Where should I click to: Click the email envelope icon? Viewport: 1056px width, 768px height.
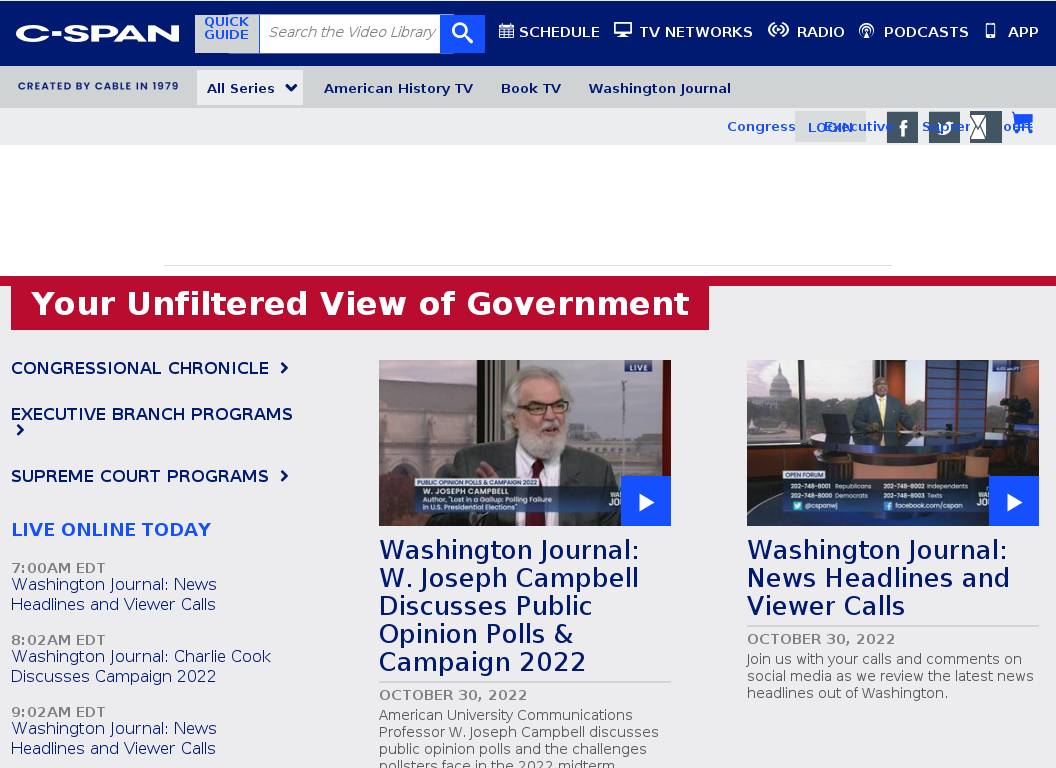point(985,128)
